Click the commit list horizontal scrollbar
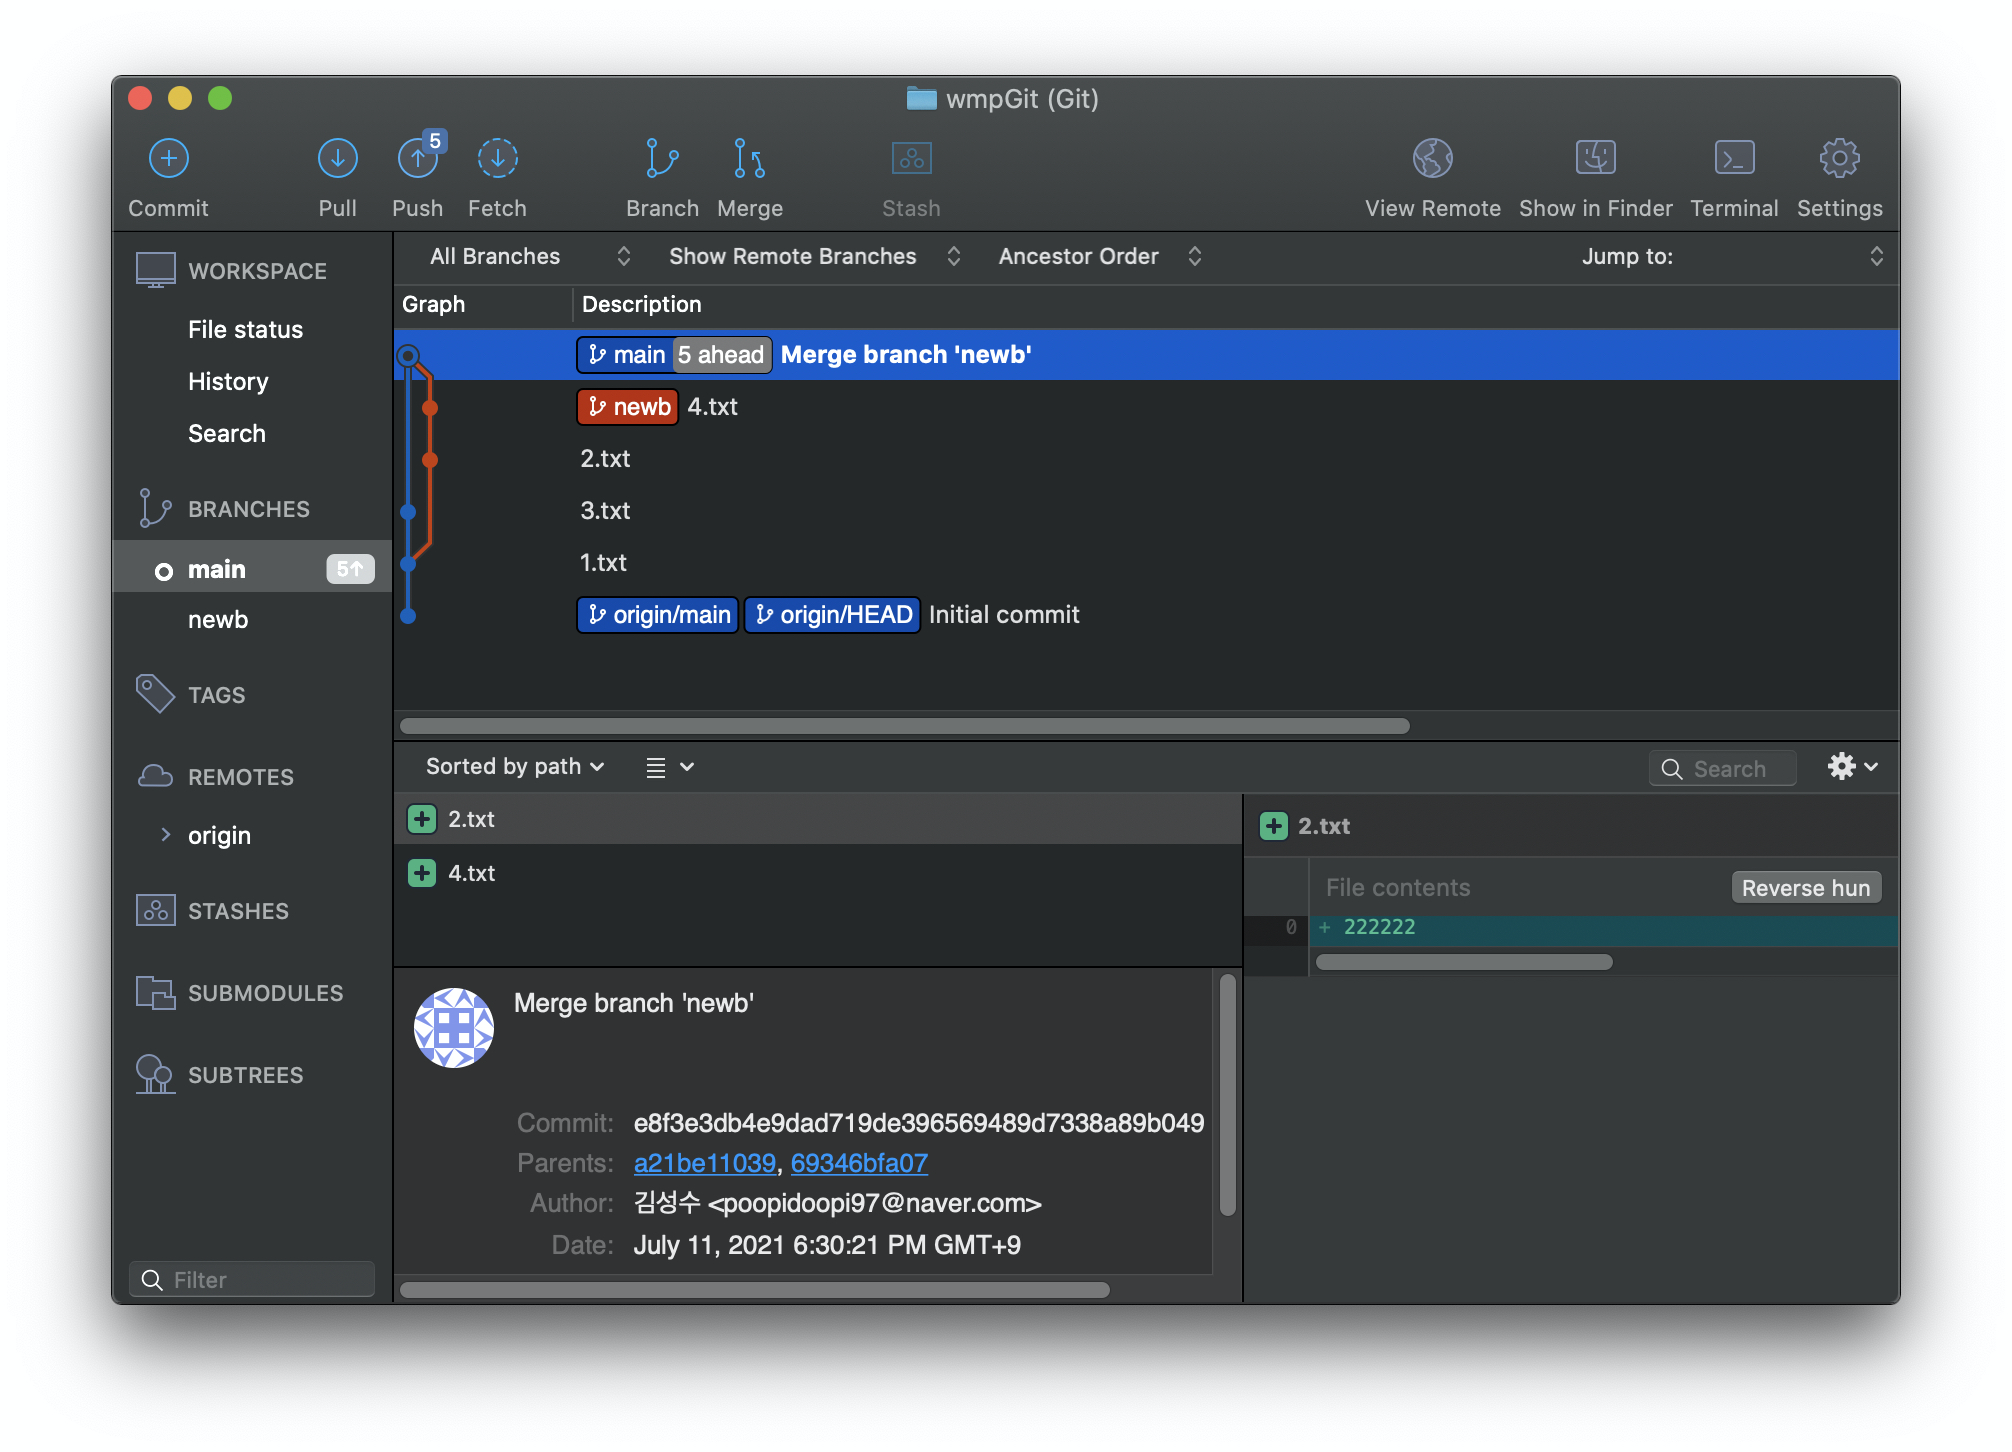This screenshot has height=1452, width=2012. (904, 726)
